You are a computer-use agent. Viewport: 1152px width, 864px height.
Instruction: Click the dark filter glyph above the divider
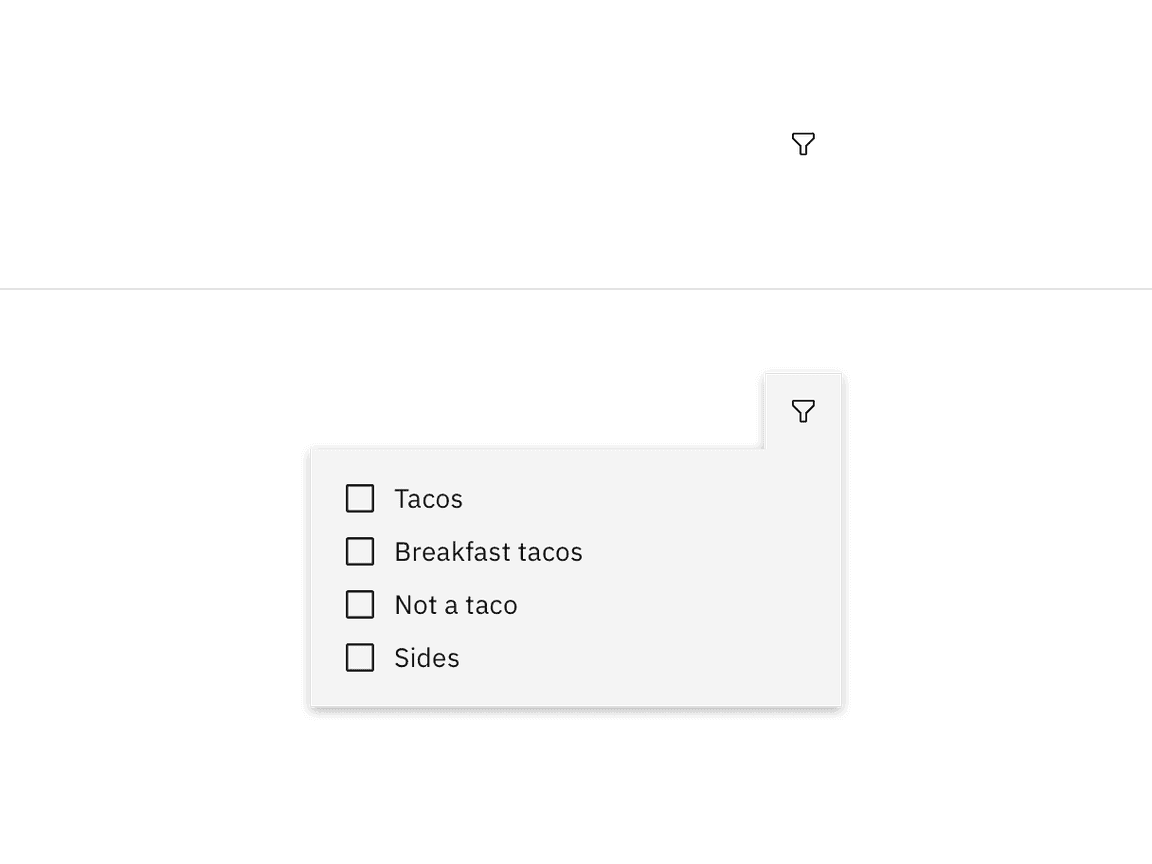tap(803, 143)
